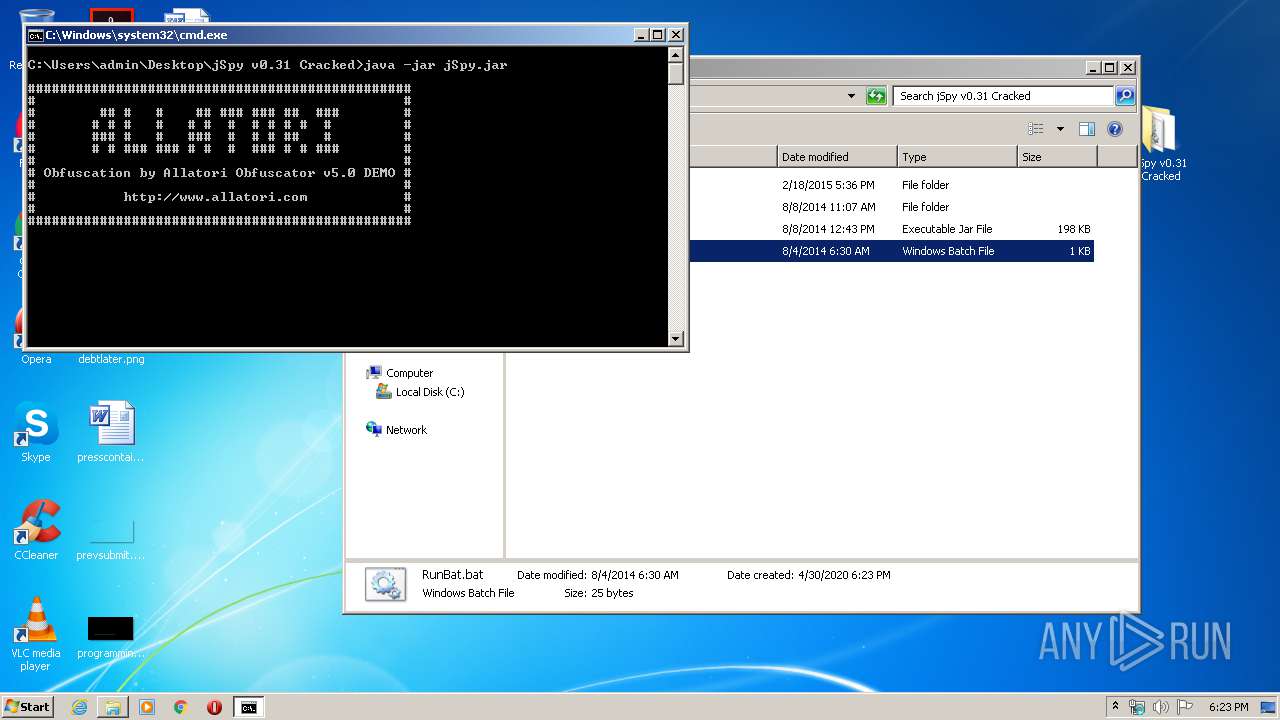Select the programmin... desktop file icon
Viewport: 1280px width, 720px height.
[x=111, y=637]
